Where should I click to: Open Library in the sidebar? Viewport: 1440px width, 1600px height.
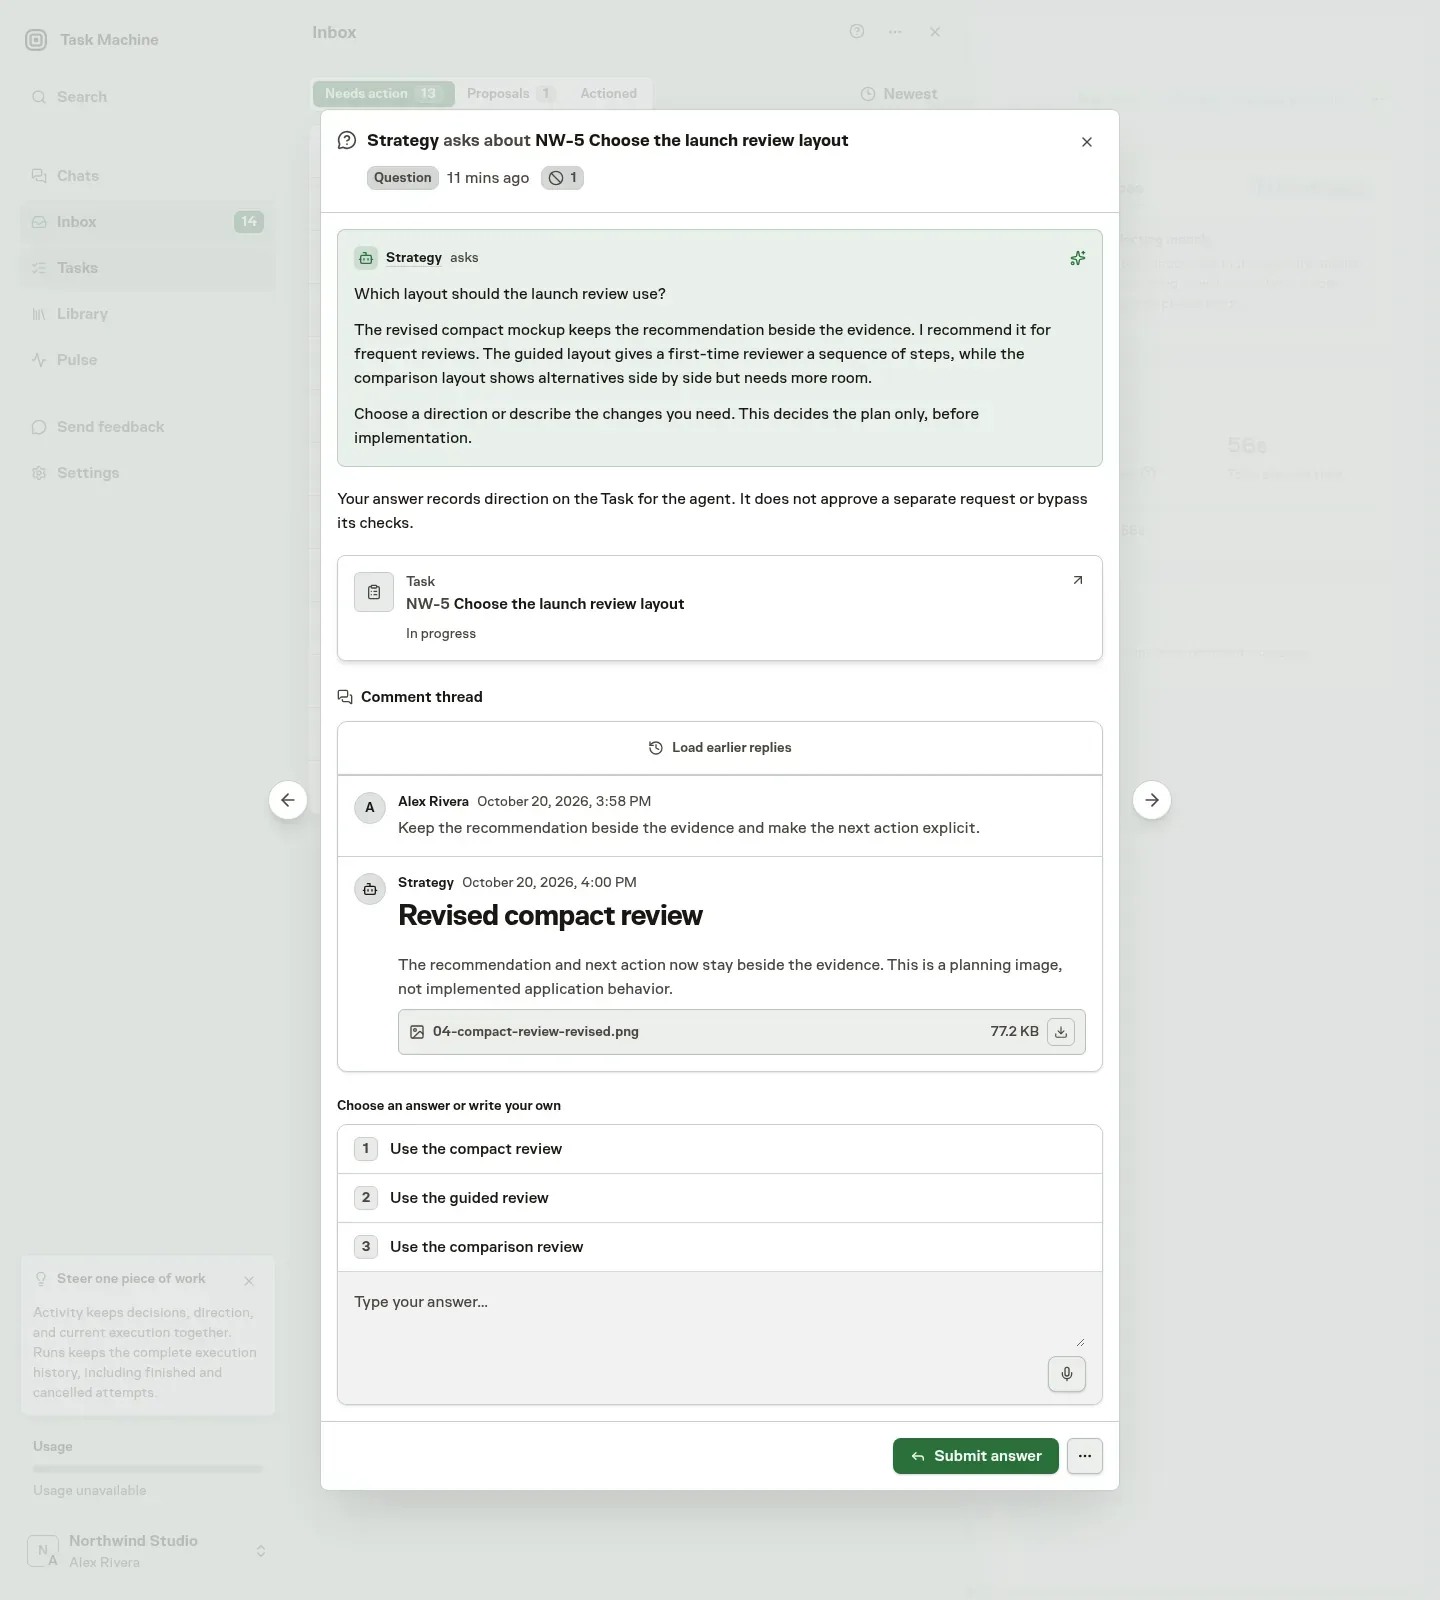tap(148, 314)
